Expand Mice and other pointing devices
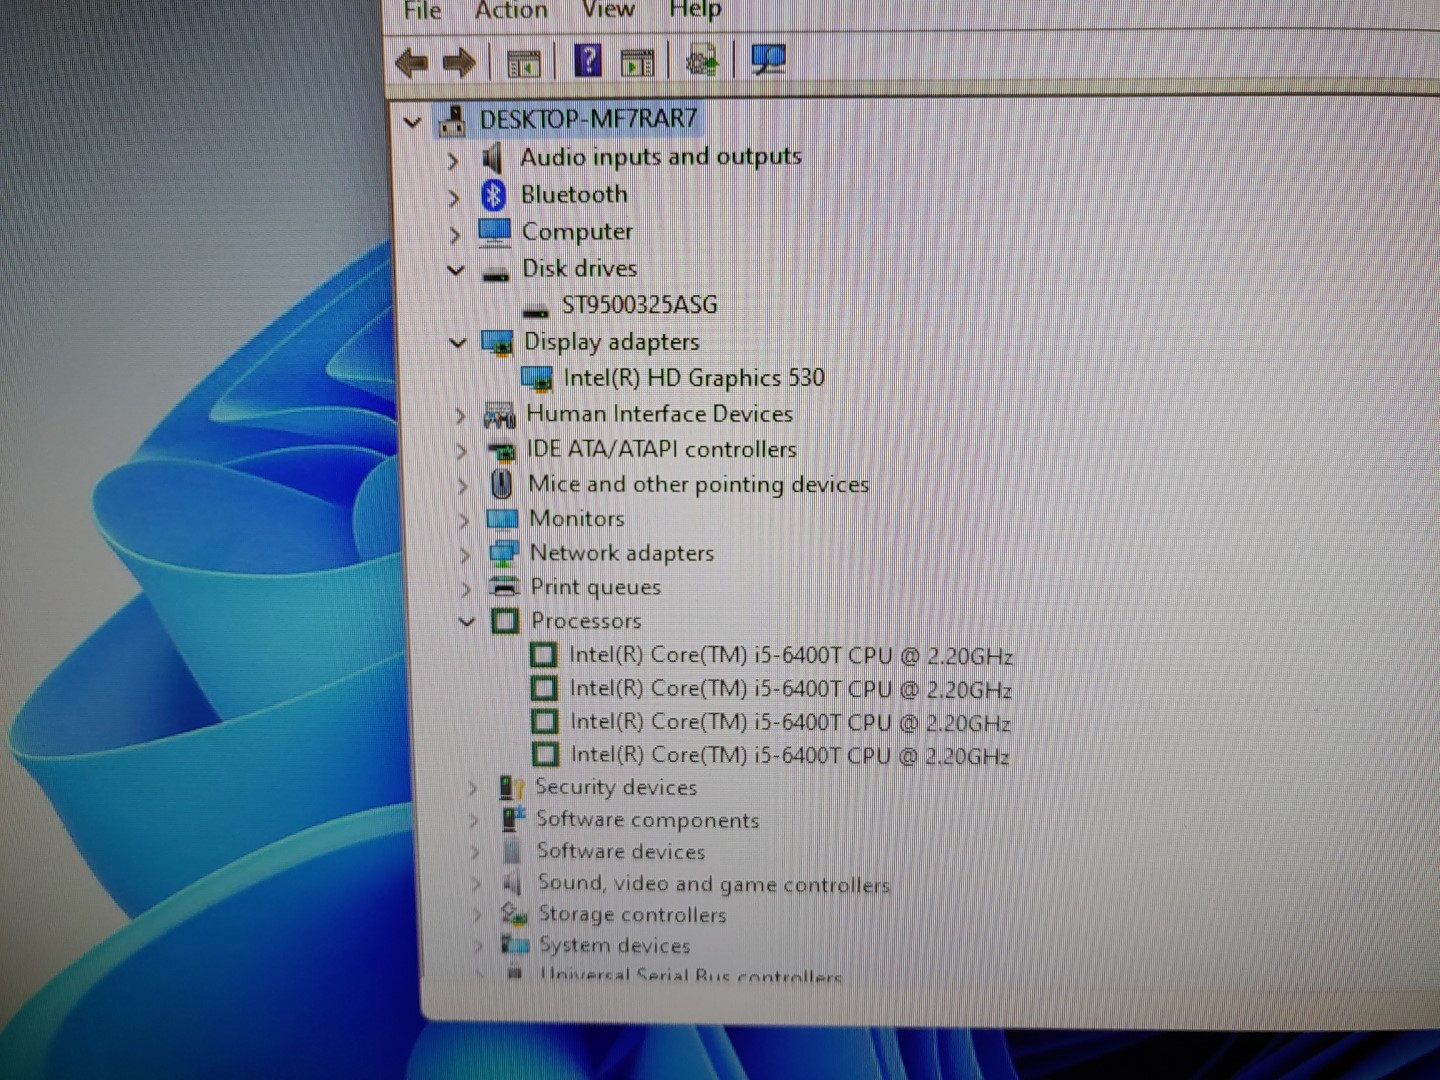 [462, 486]
